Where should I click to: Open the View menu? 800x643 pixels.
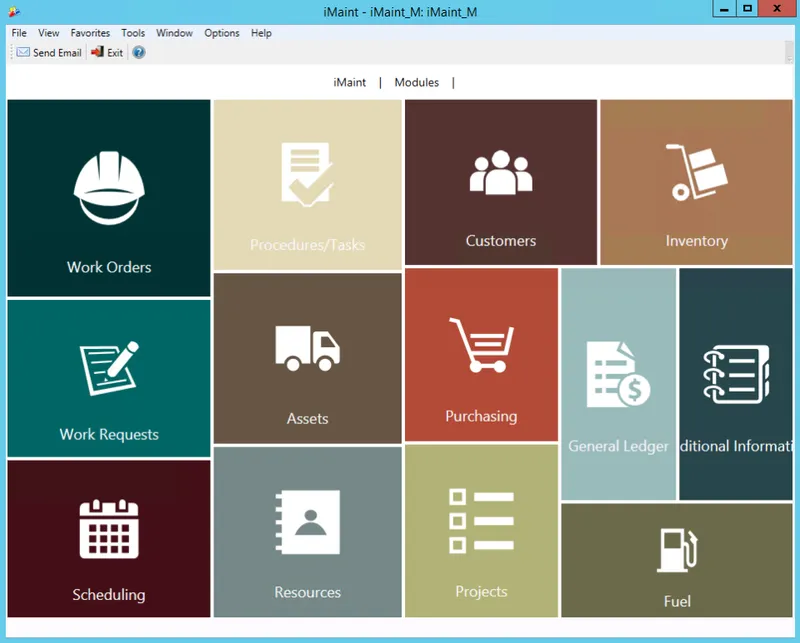coord(48,33)
